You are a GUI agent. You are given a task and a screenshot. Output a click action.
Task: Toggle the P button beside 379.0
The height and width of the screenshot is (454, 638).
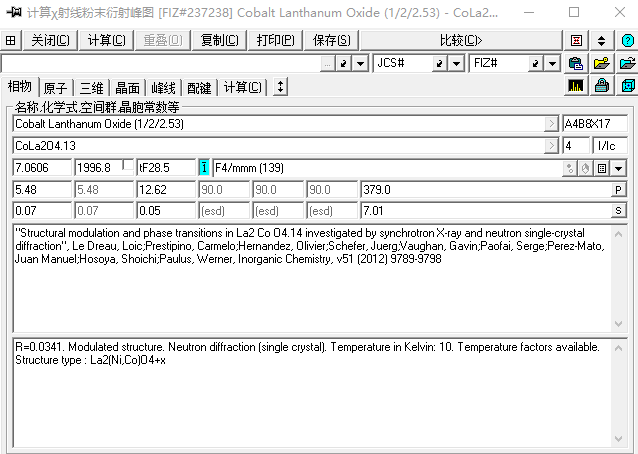pyautogui.click(x=618, y=190)
